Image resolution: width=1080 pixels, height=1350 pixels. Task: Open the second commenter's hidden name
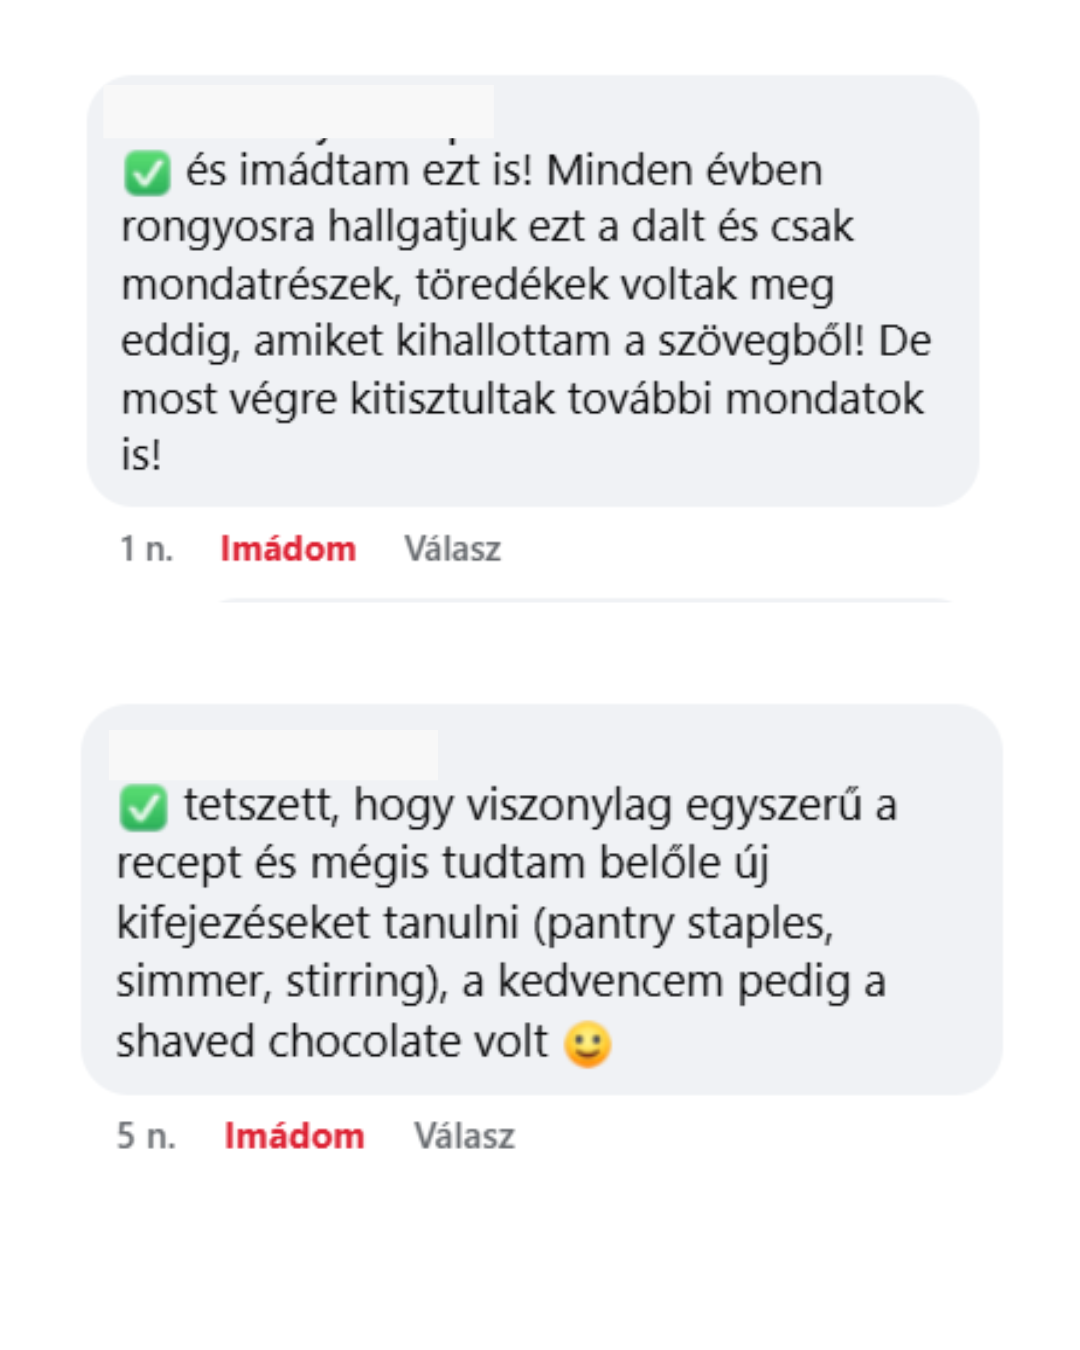pos(273,754)
